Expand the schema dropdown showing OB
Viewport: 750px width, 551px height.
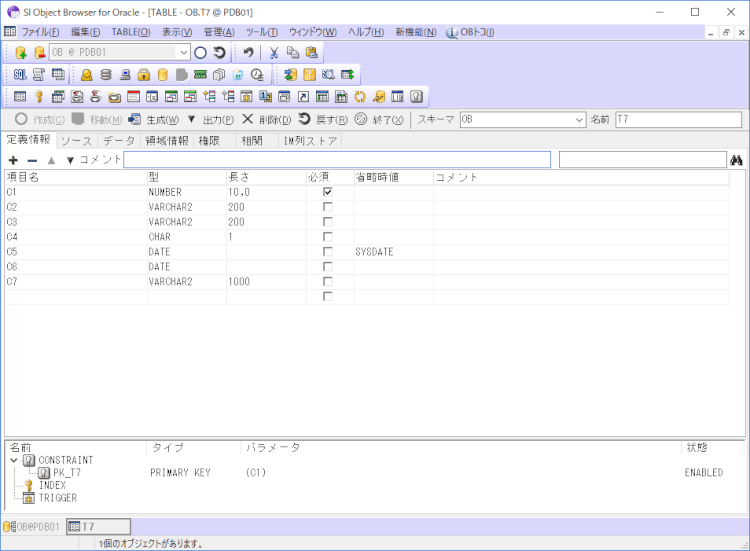point(579,120)
